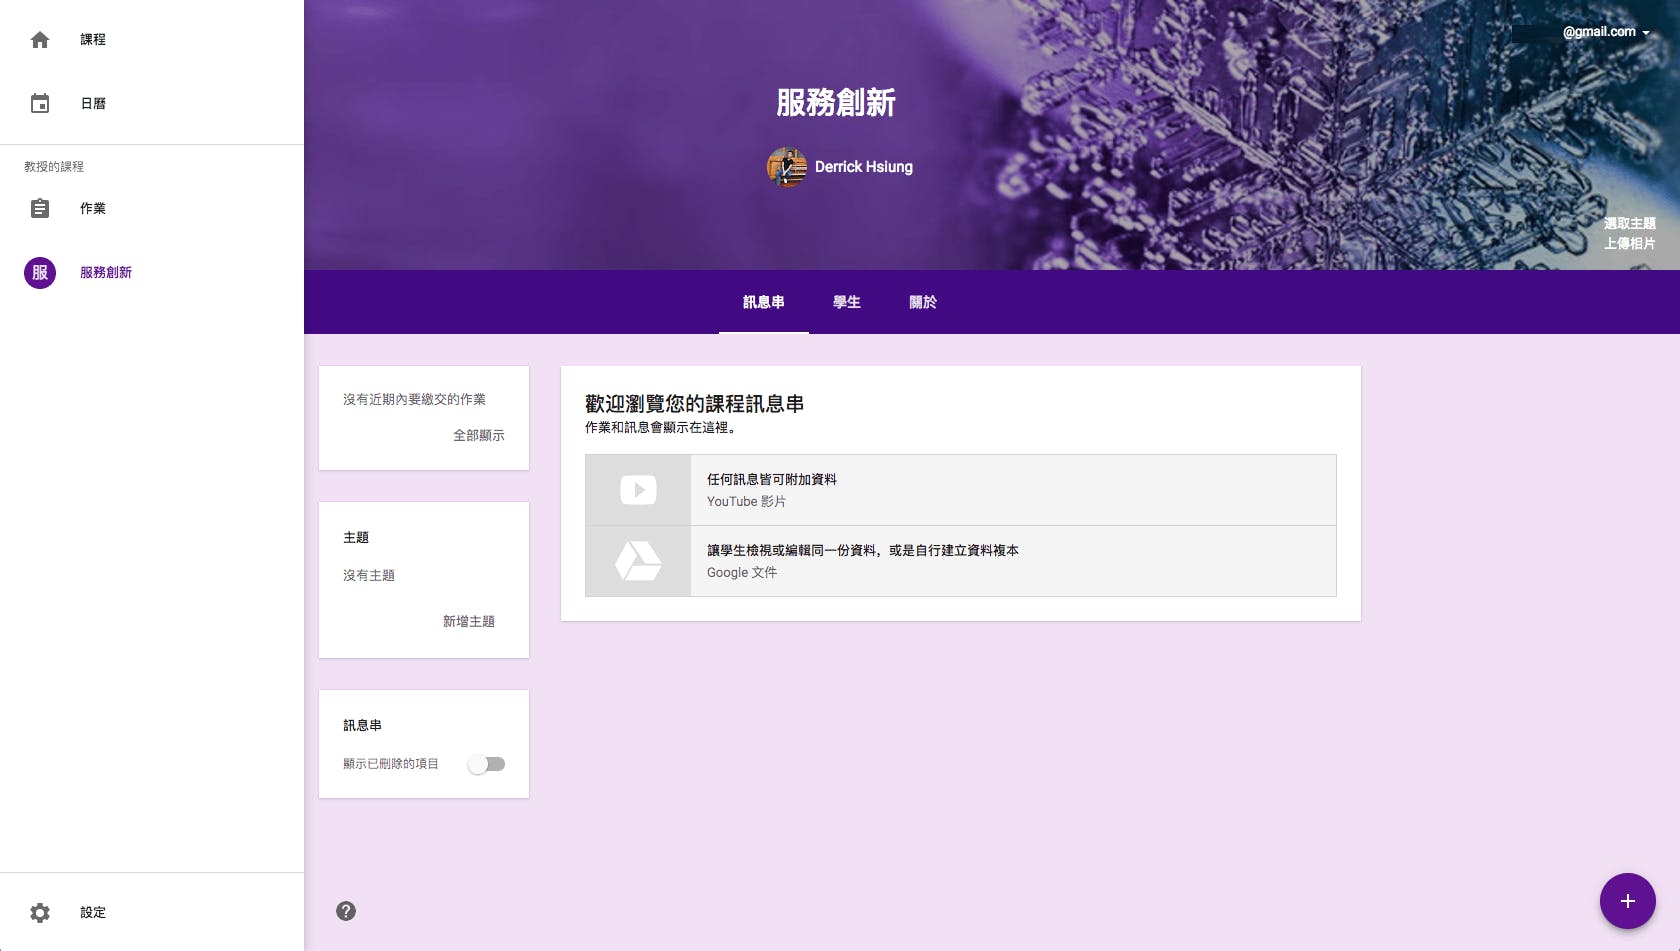Open 選取主題 to change the theme
Screen dimensions: 1680x951
(x=1629, y=224)
